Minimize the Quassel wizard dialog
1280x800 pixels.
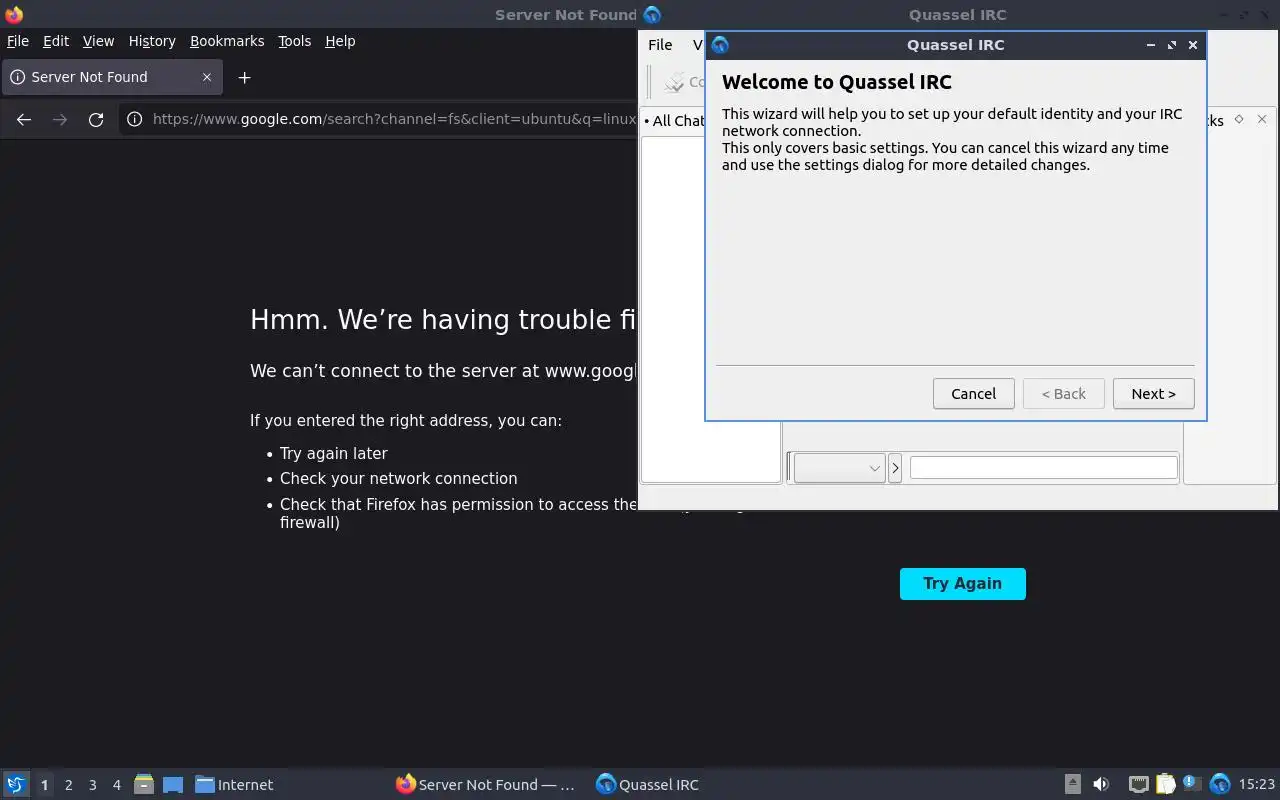point(1150,45)
